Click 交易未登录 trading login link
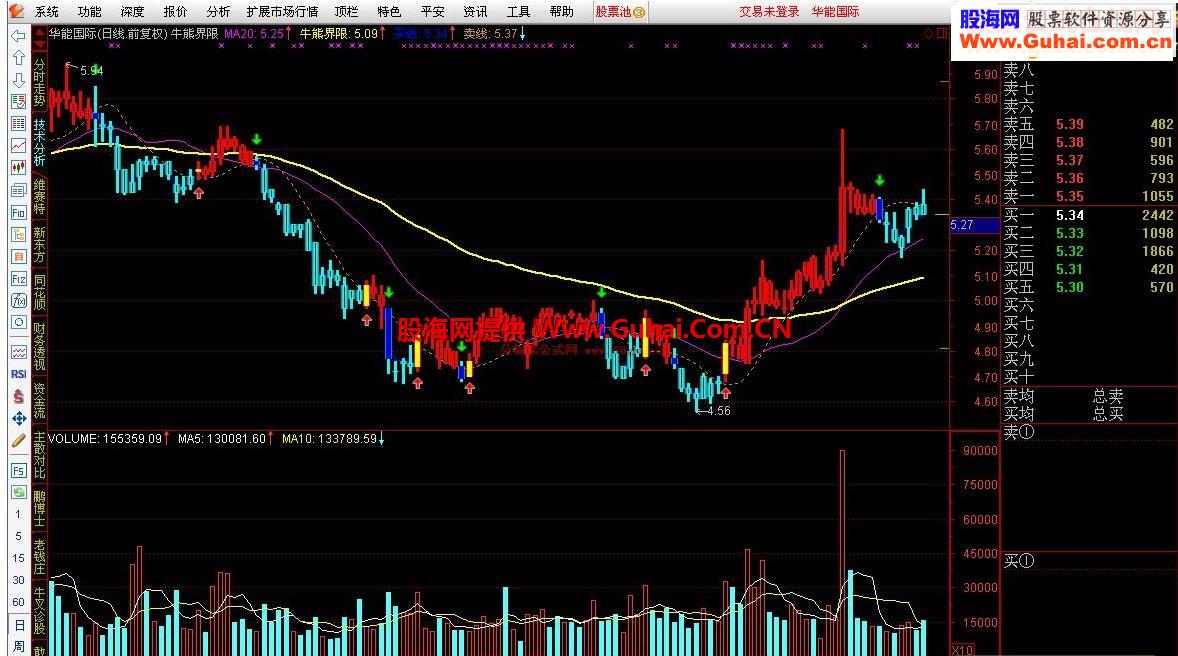This screenshot has height=656, width=1178. (x=769, y=11)
